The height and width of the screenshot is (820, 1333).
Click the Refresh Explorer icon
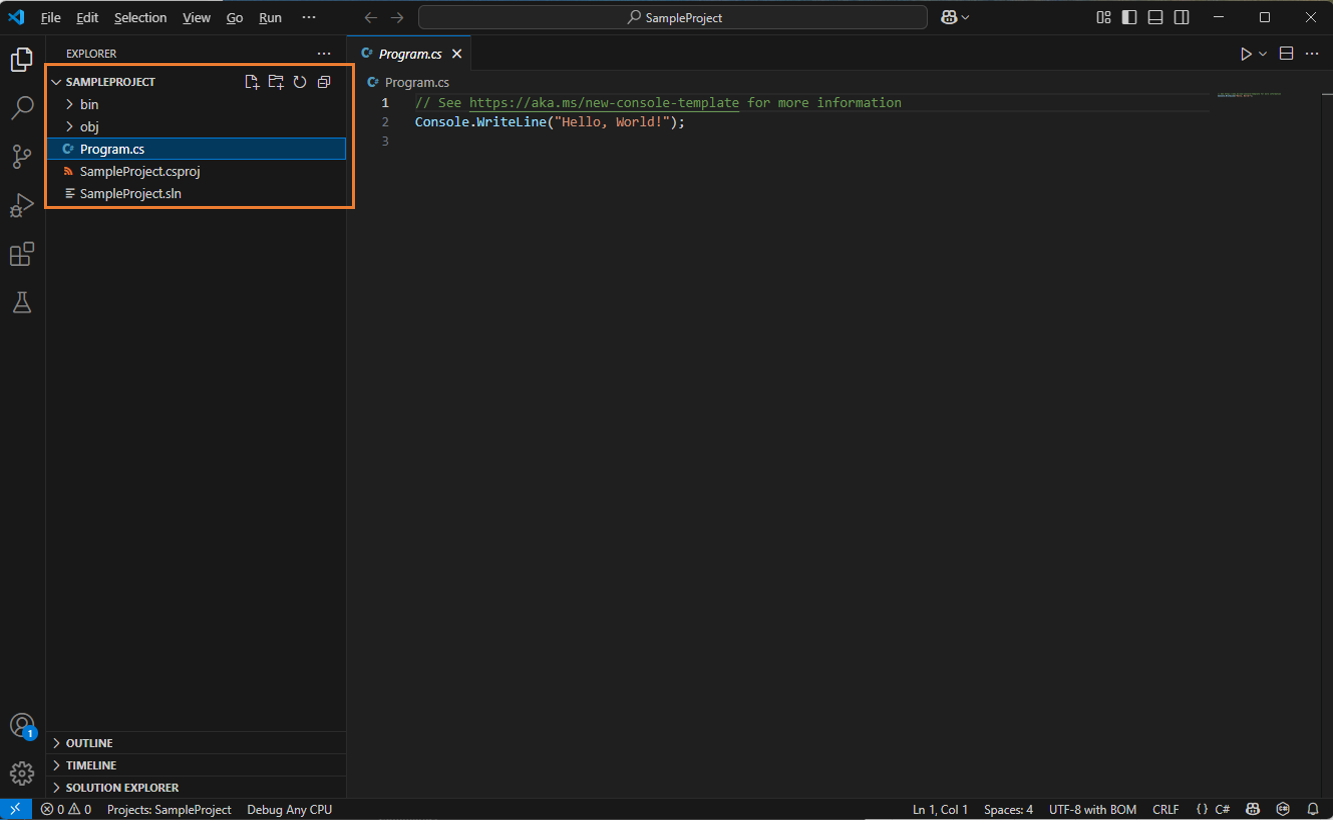300,82
